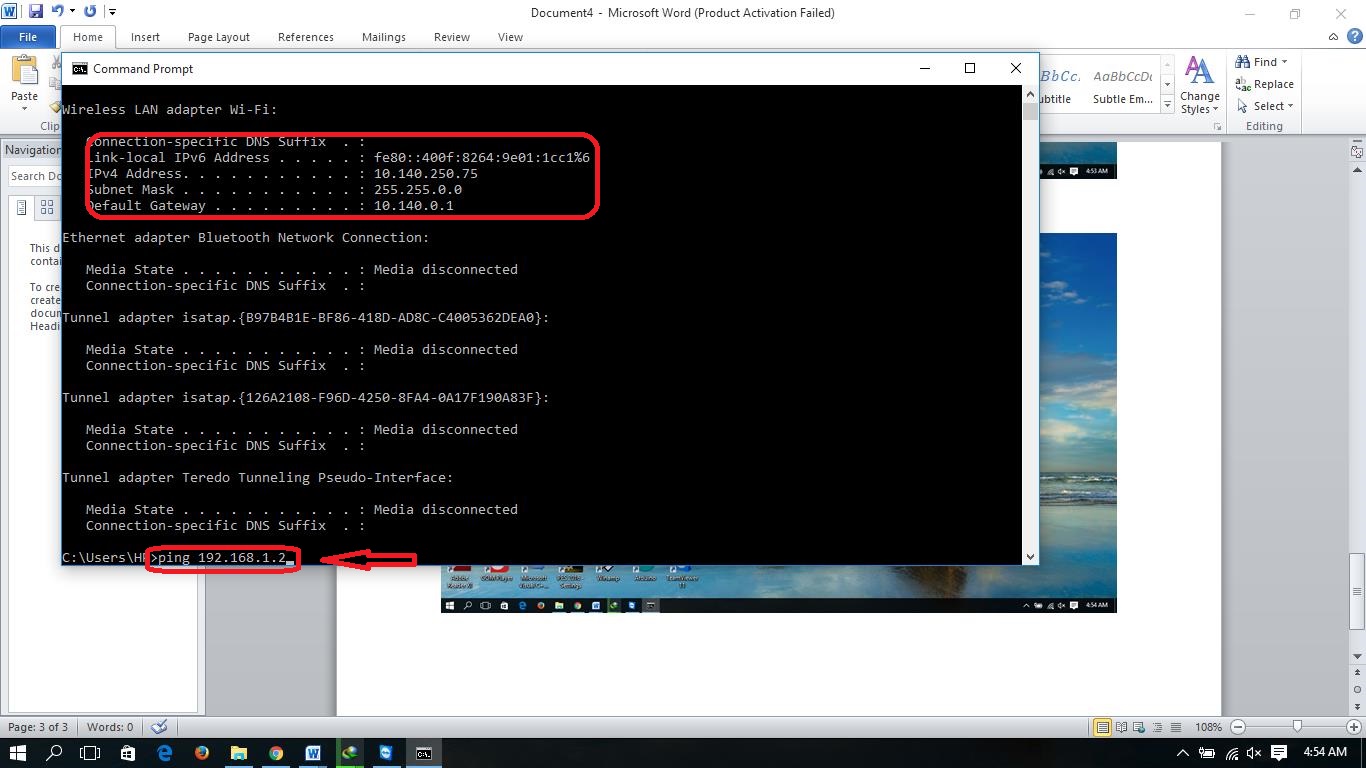
Task: Click the Page: 3 of 3 status indicator
Action: 38,727
